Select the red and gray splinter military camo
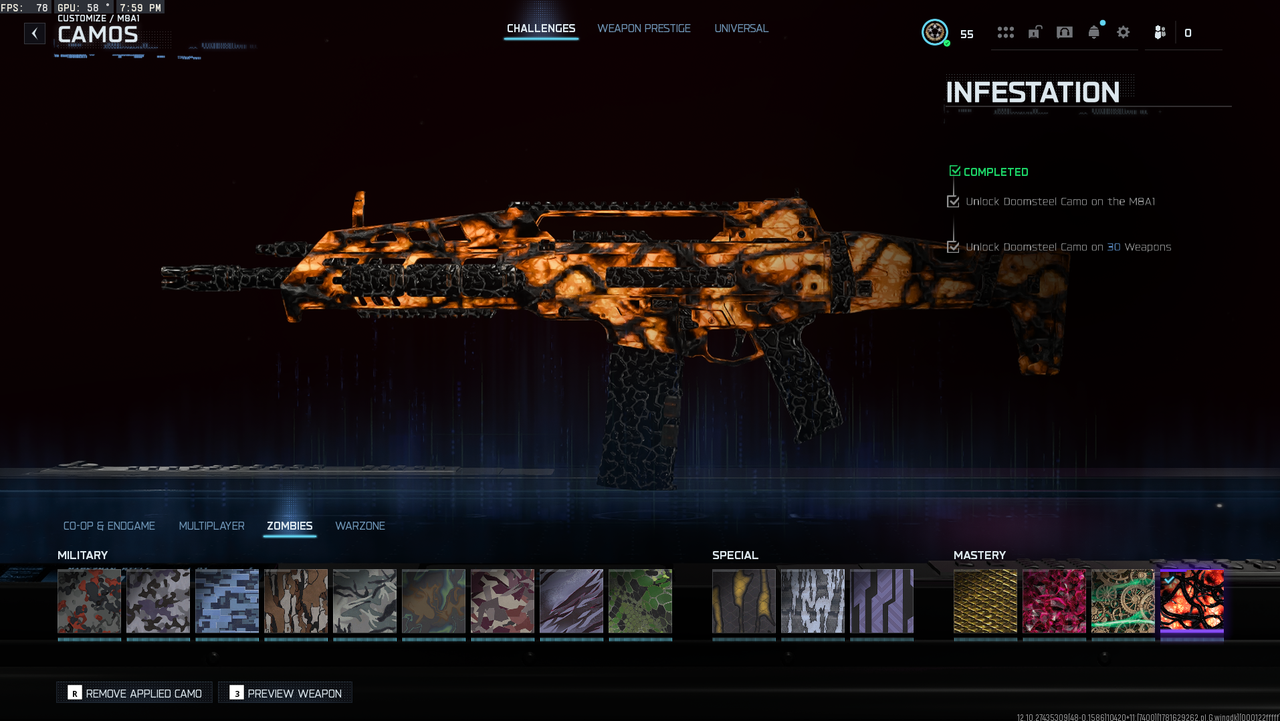 pyautogui.click(x=89, y=602)
